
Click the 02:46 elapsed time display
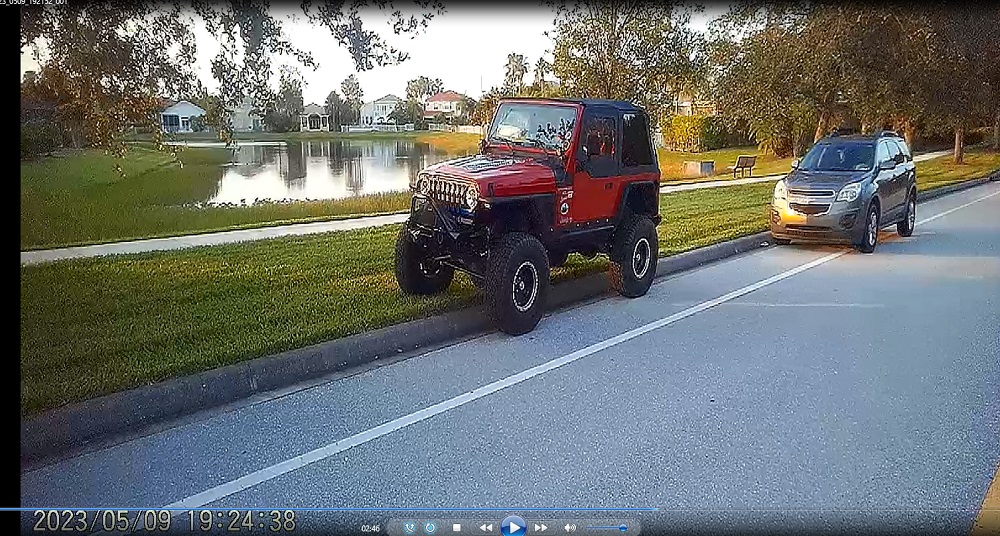click(370, 527)
